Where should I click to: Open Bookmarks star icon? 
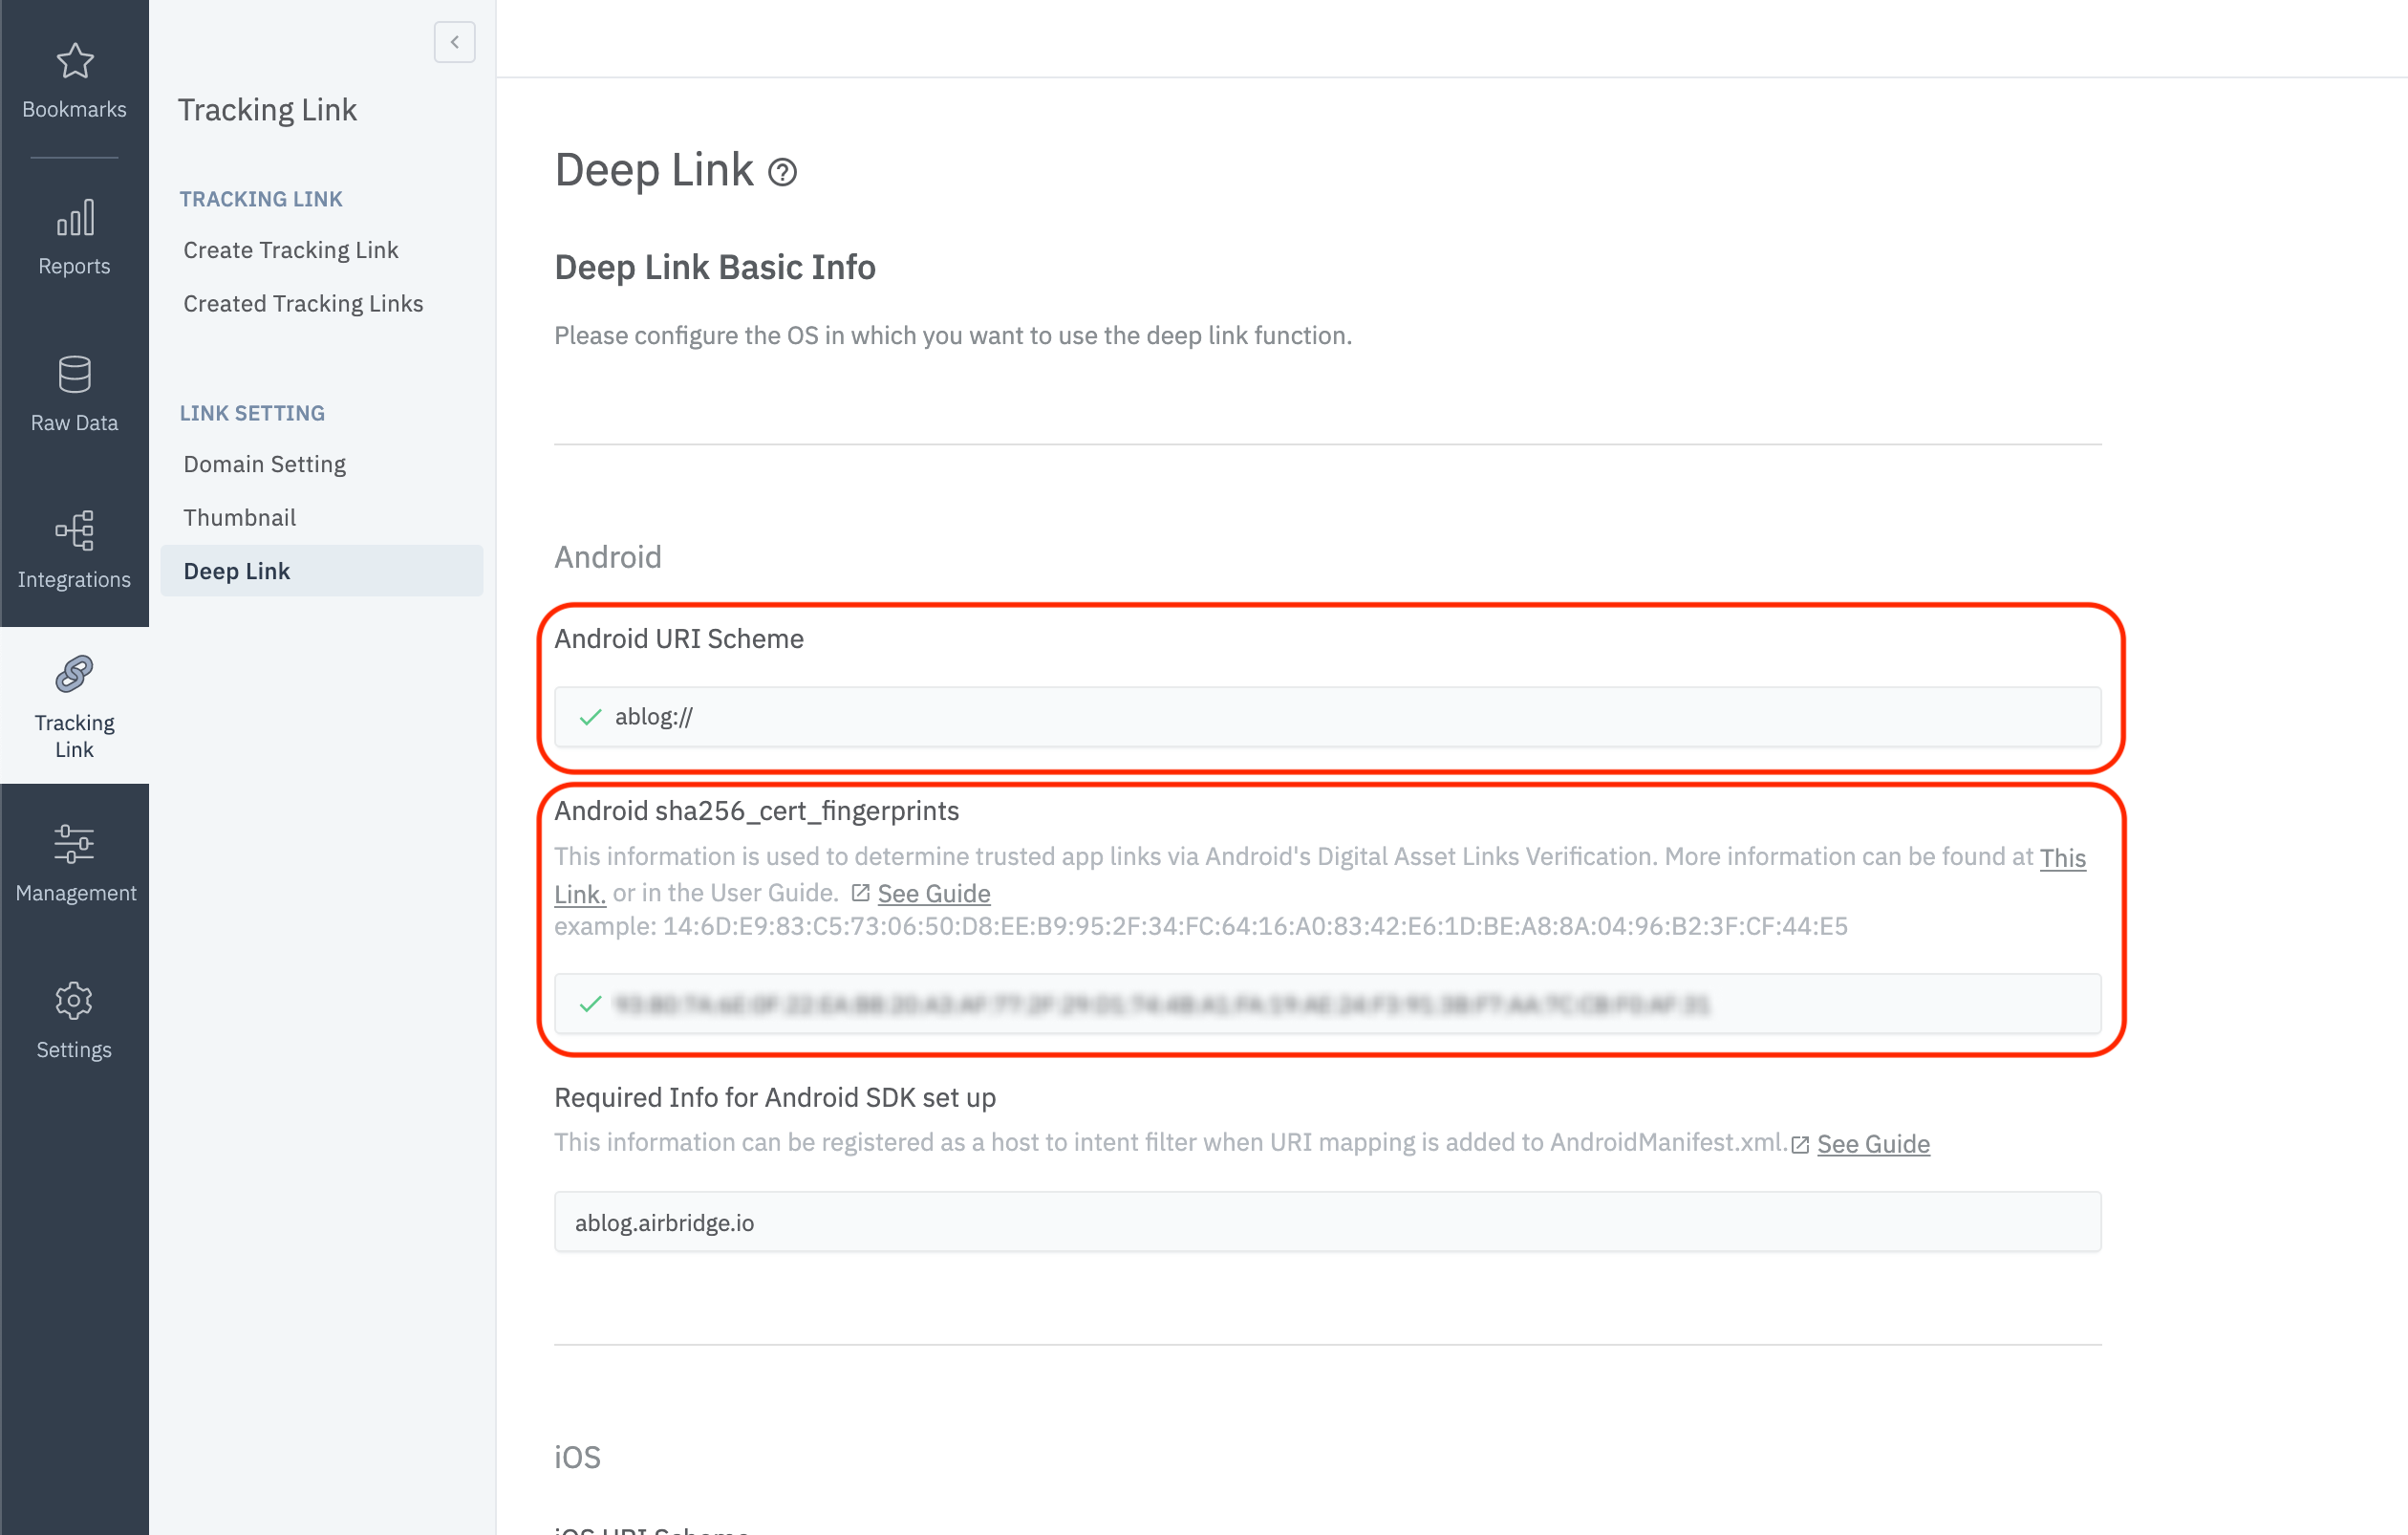click(74, 62)
